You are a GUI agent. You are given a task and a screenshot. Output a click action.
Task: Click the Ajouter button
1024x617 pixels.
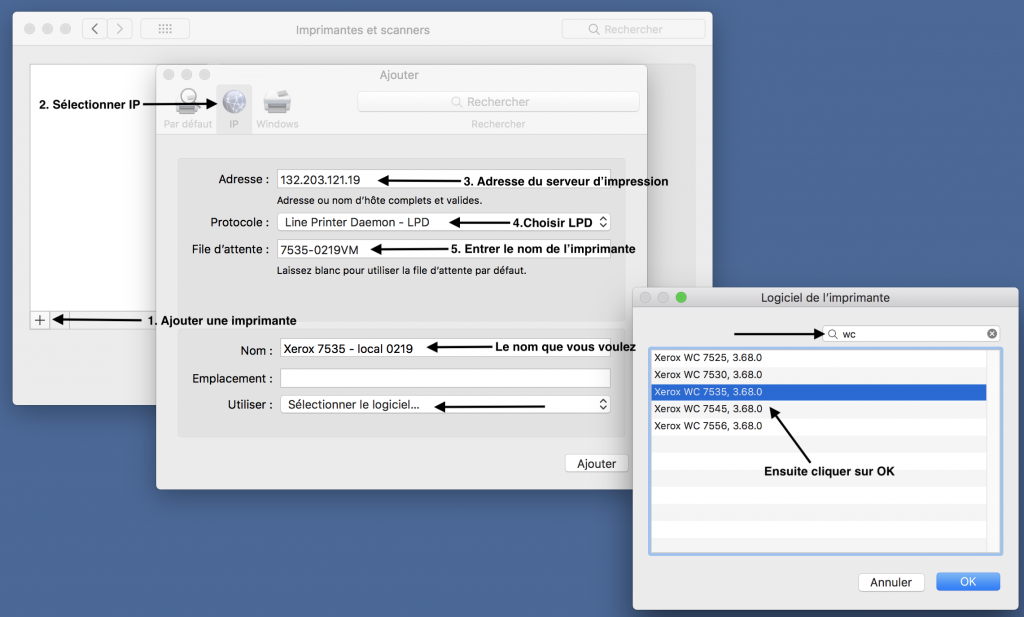pyautogui.click(x=596, y=464)
